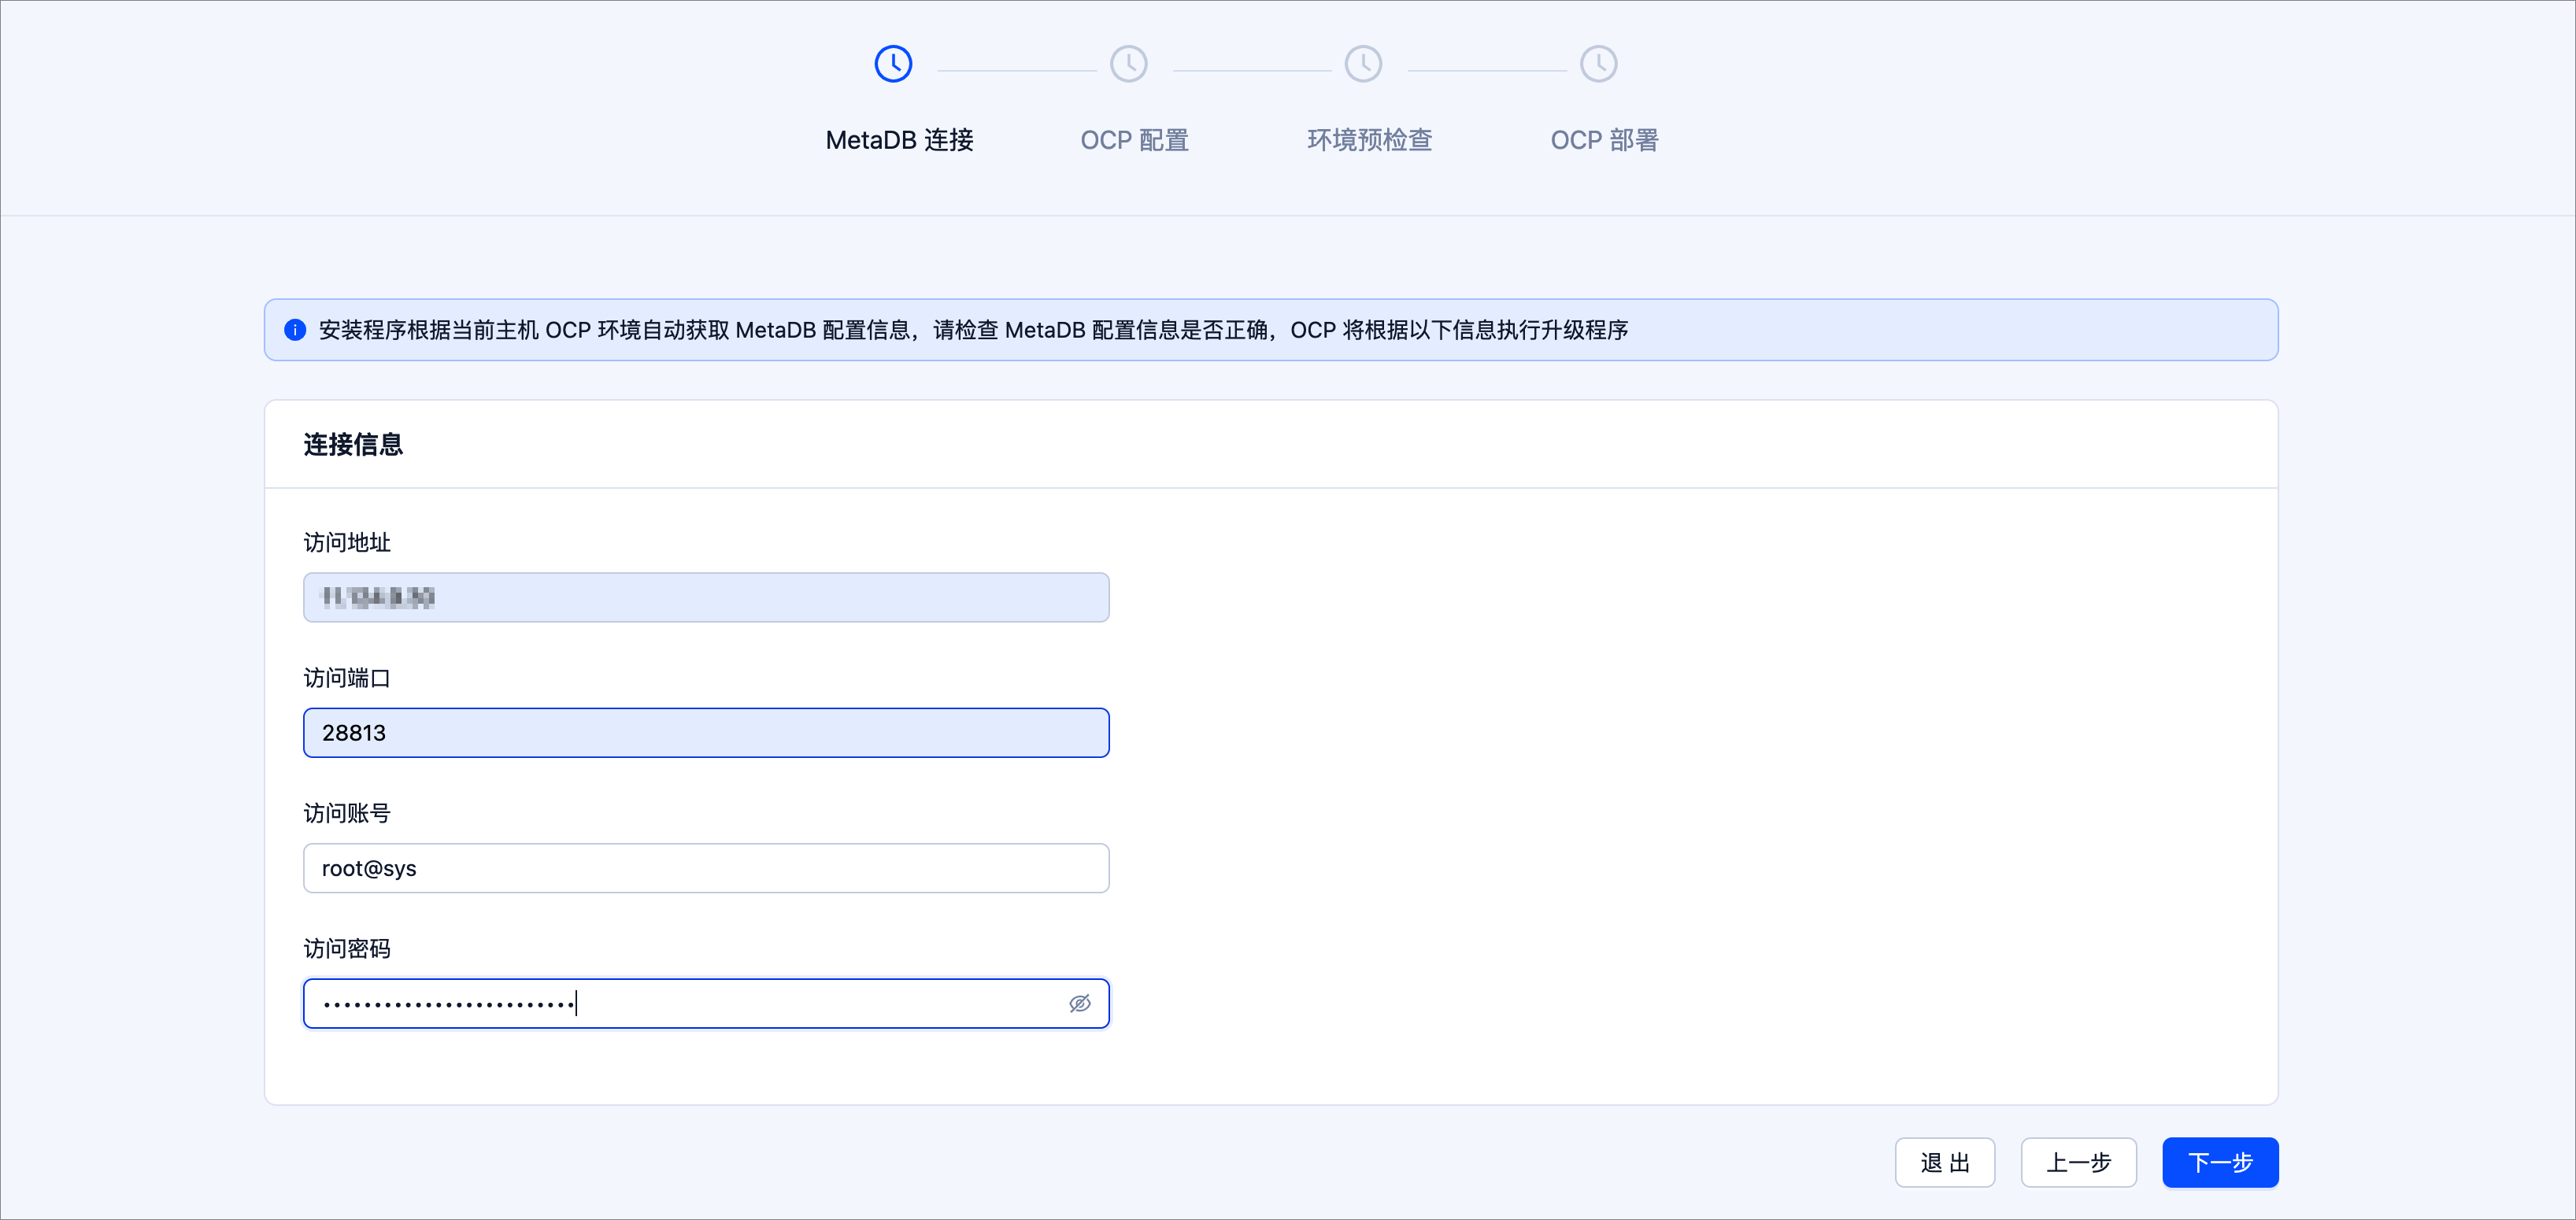Click the 环境预检查 step clock icon
This screenshot has height=1220, width=2576.
[x=1363, y=64]
